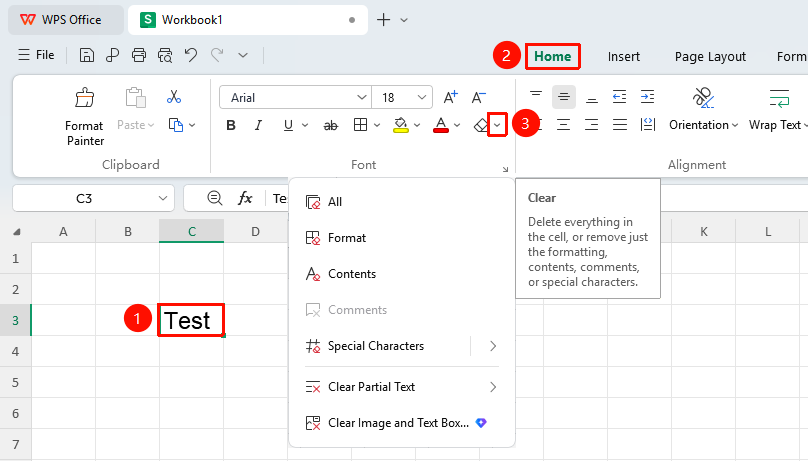Image resolution: width=808 pixels, height=461 pixels.
Task: Open the font name dropdown Arial
Action: [362, 97]
